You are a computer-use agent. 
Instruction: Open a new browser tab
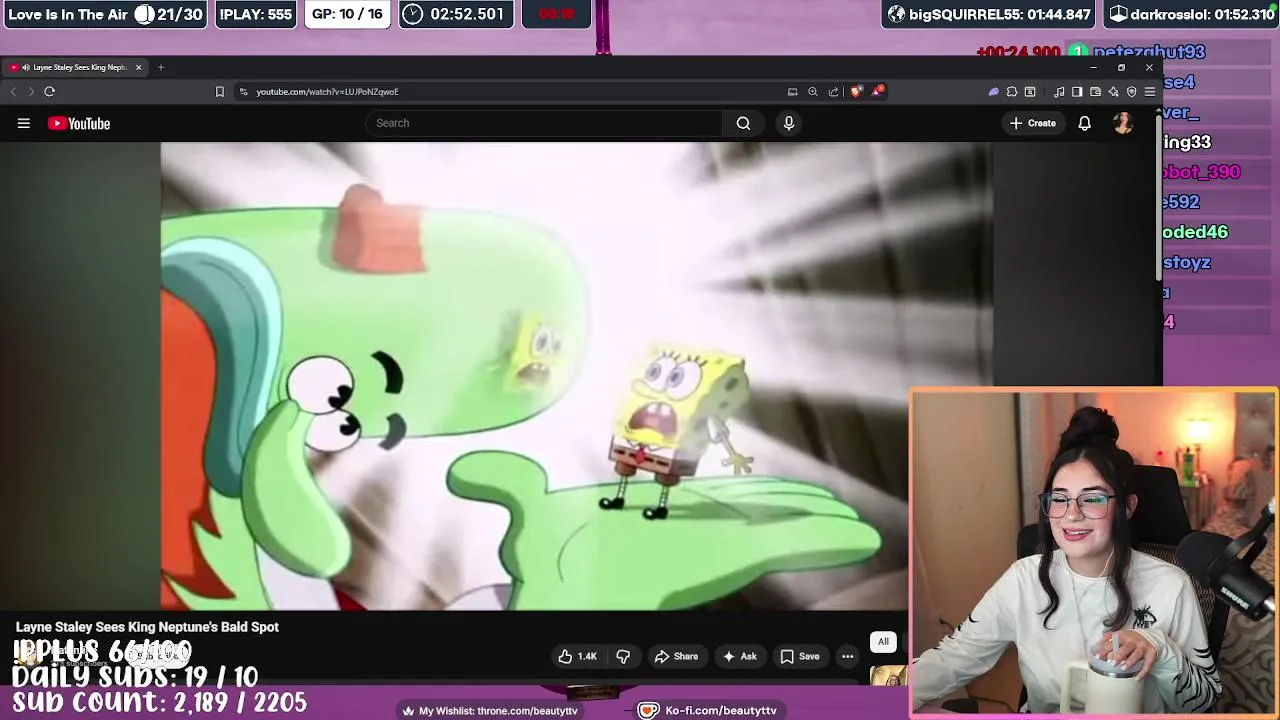point(161,67)
